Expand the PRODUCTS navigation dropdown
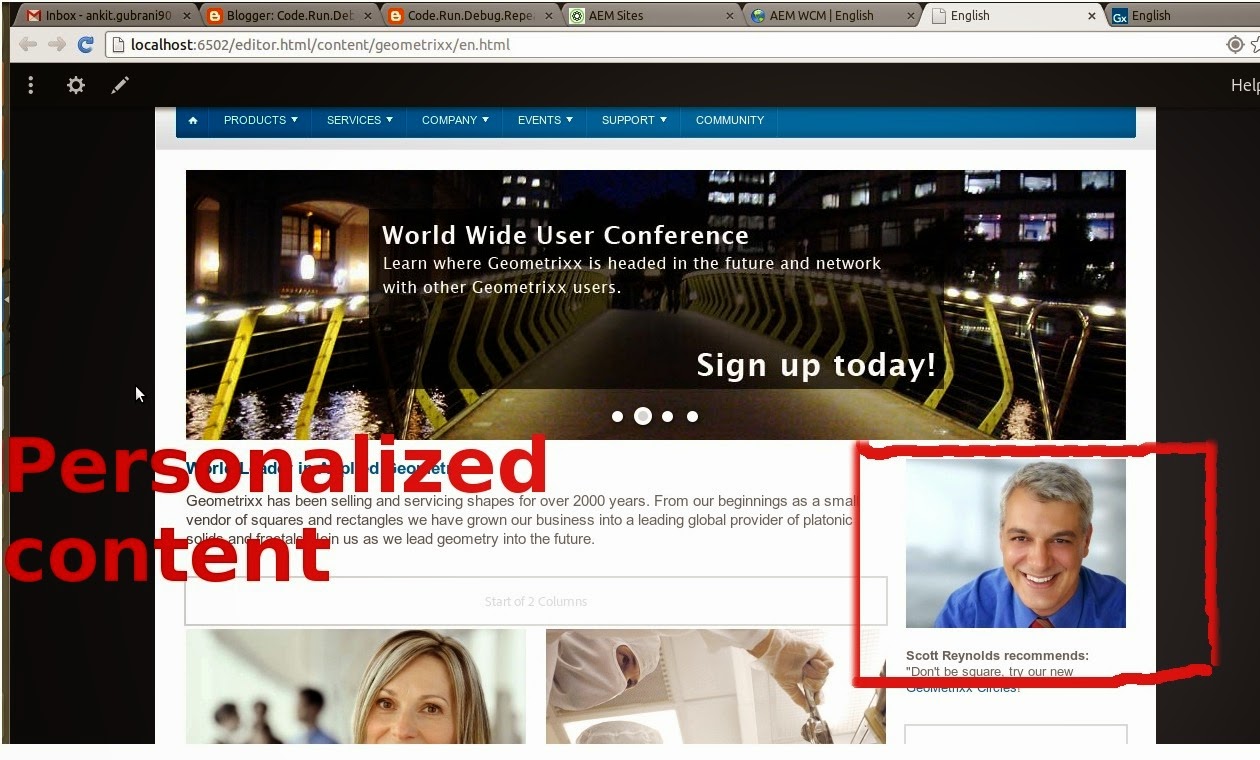The image size is (1260, 760). (x=260, y=120)
